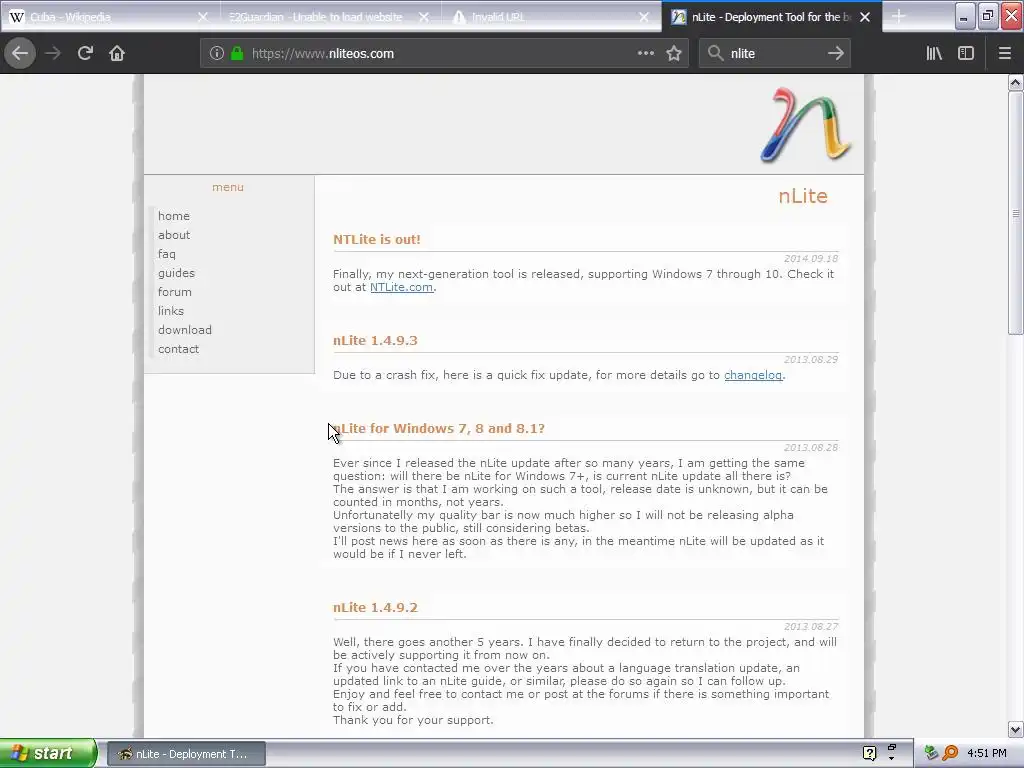Open the home menu link
Screen dimensions: 1024x768
(x=174, y=216)
